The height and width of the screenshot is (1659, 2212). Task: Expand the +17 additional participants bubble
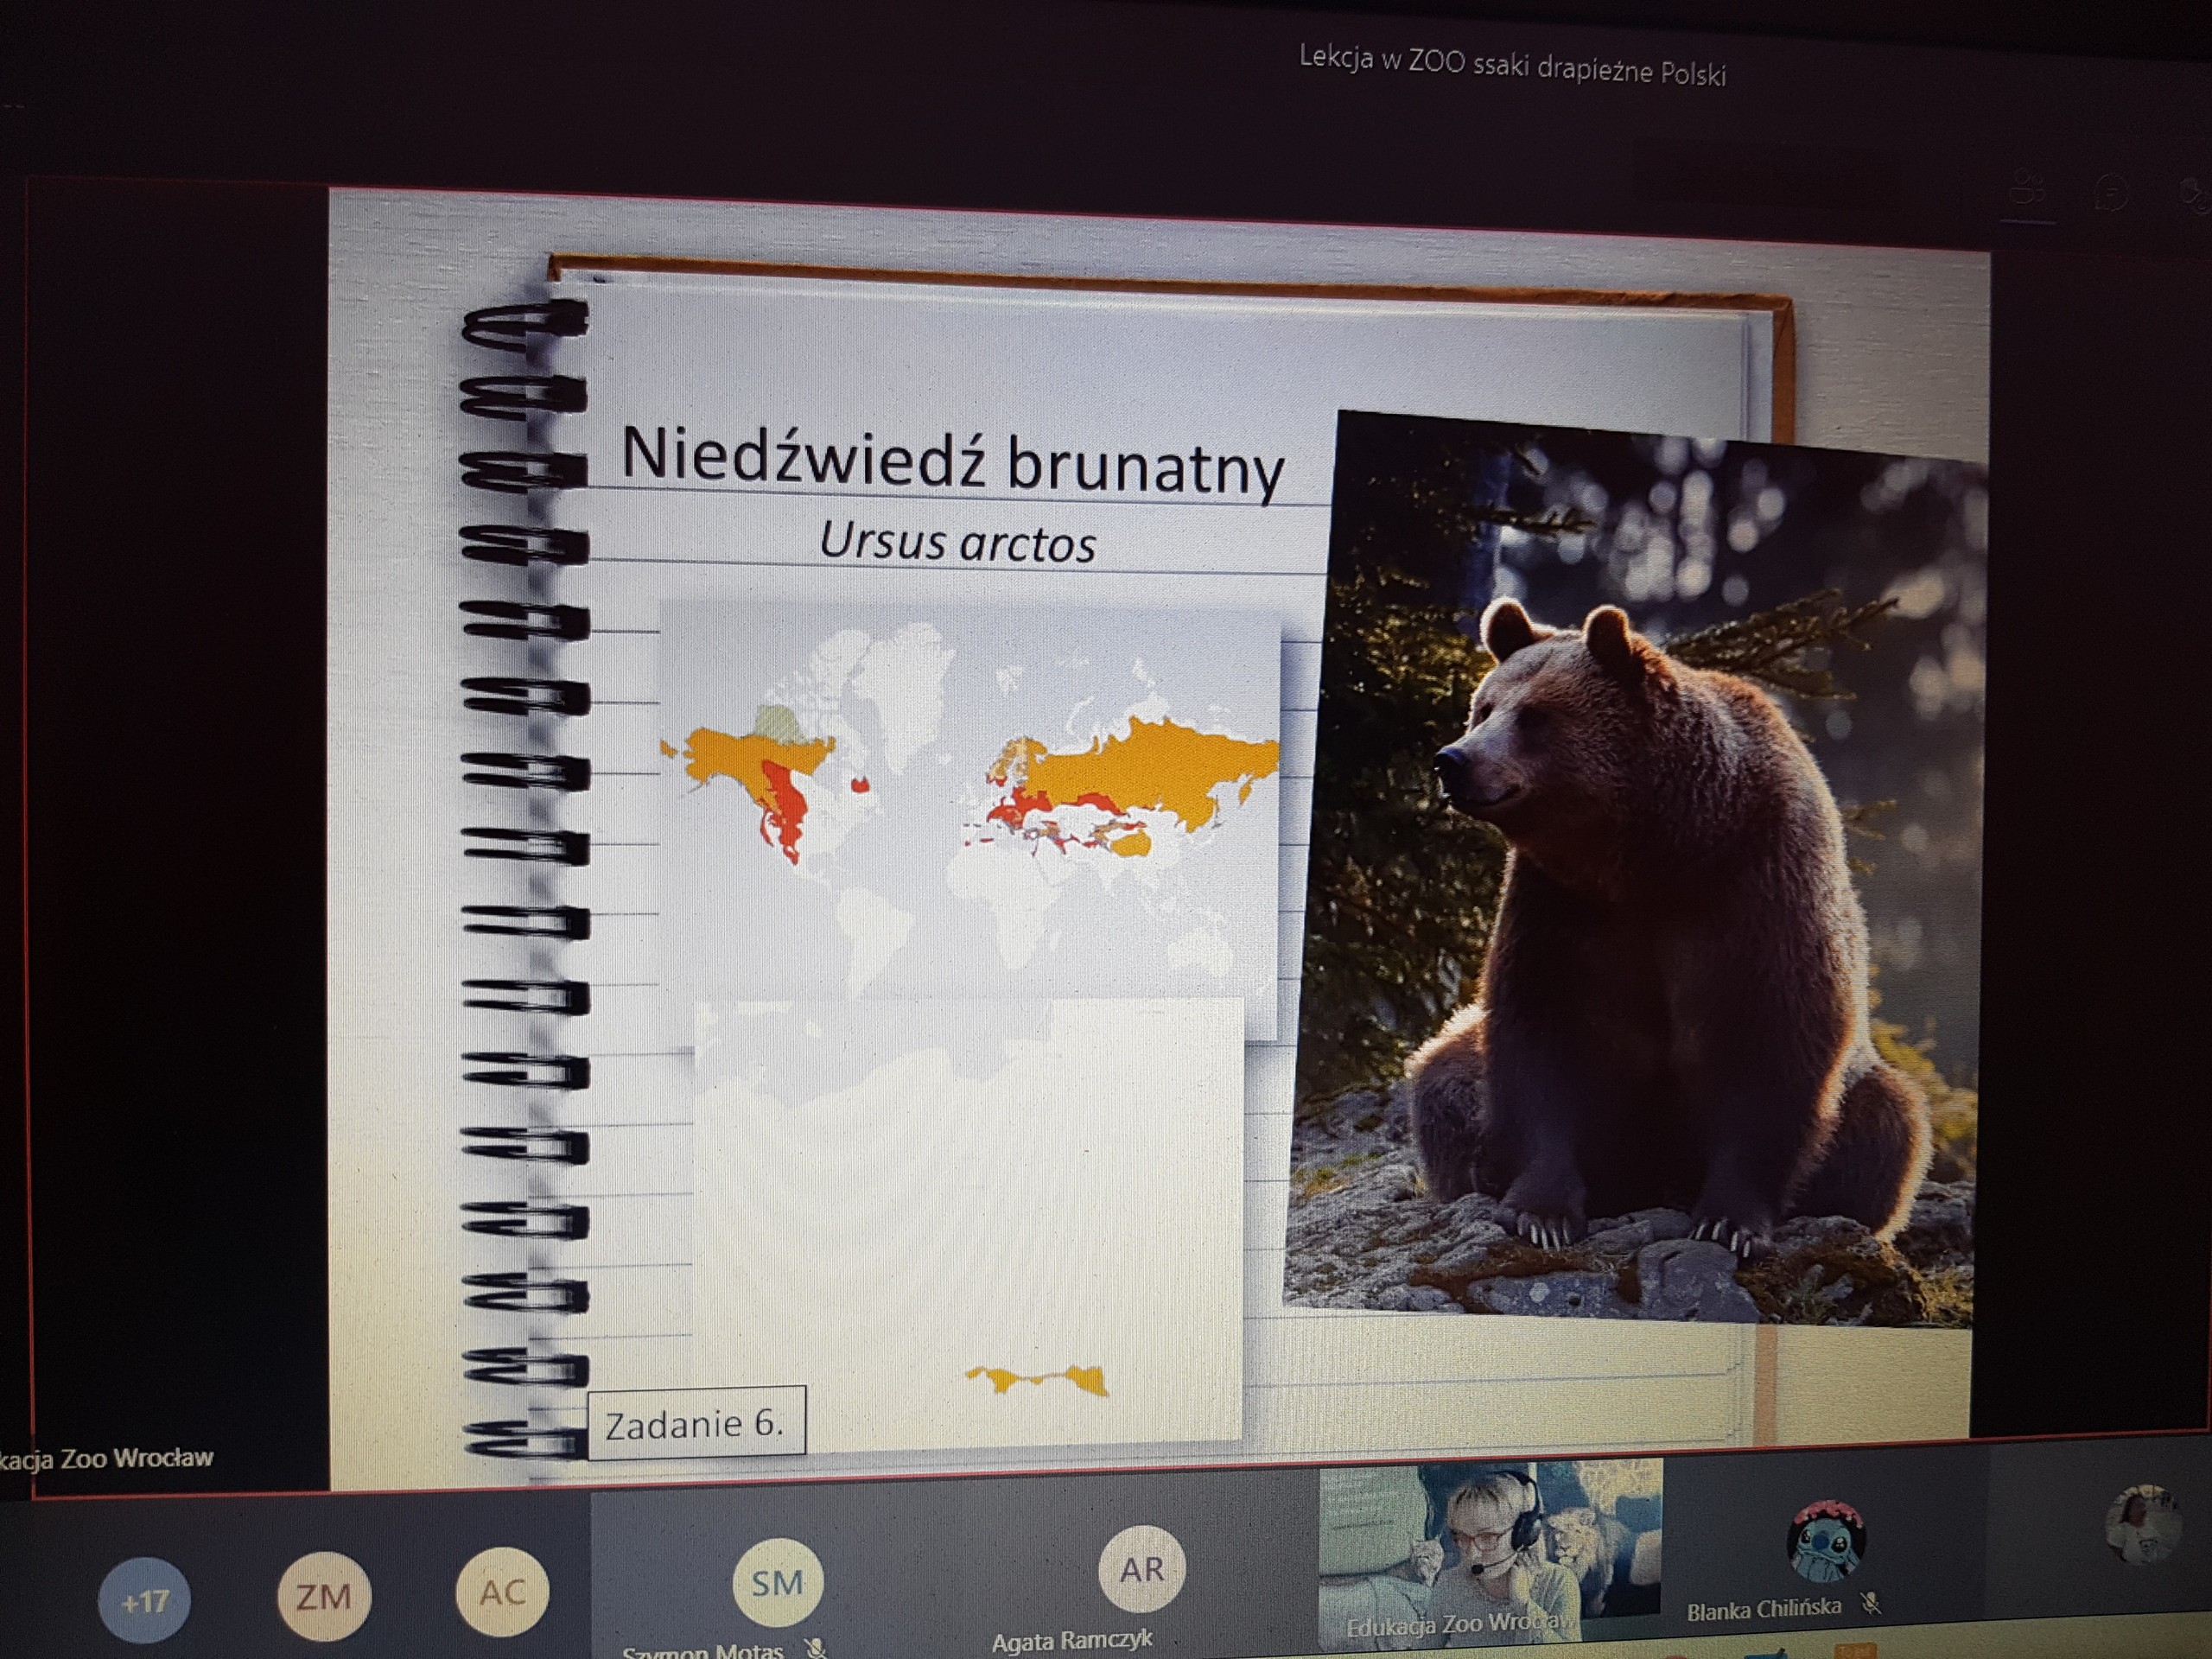coord(144,1602)
